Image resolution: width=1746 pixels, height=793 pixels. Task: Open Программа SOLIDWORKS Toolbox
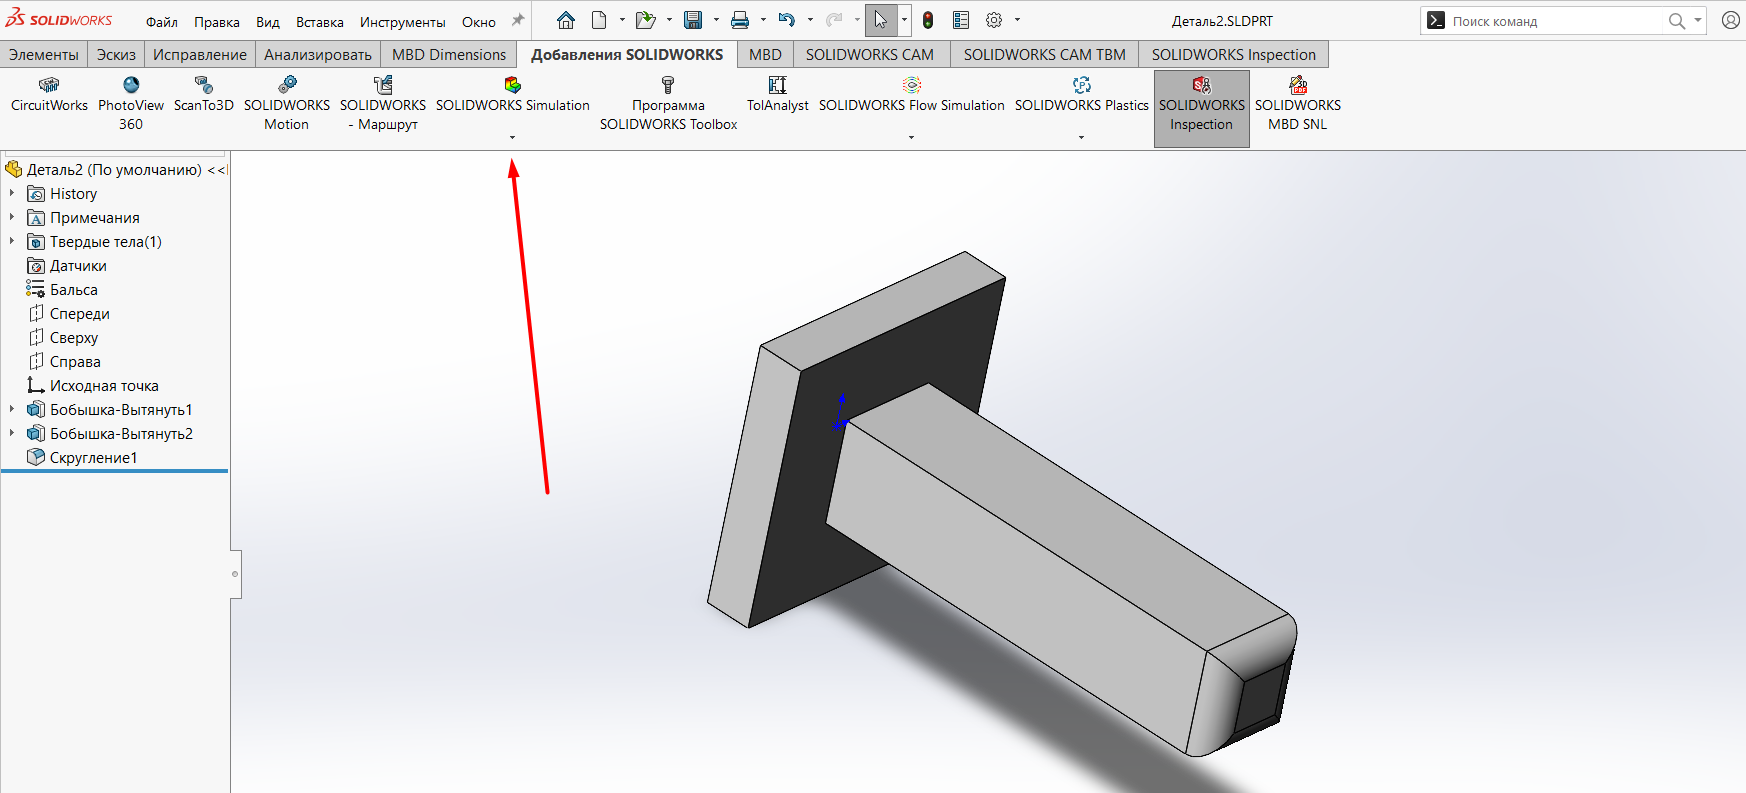668,104
